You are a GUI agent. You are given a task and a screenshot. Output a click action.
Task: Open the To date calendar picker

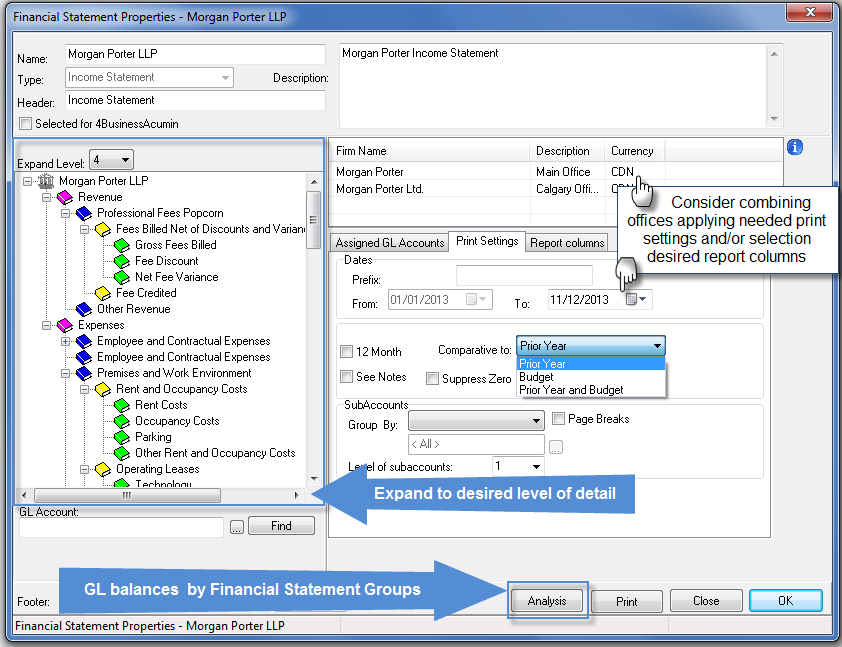(x=636, y=299)
